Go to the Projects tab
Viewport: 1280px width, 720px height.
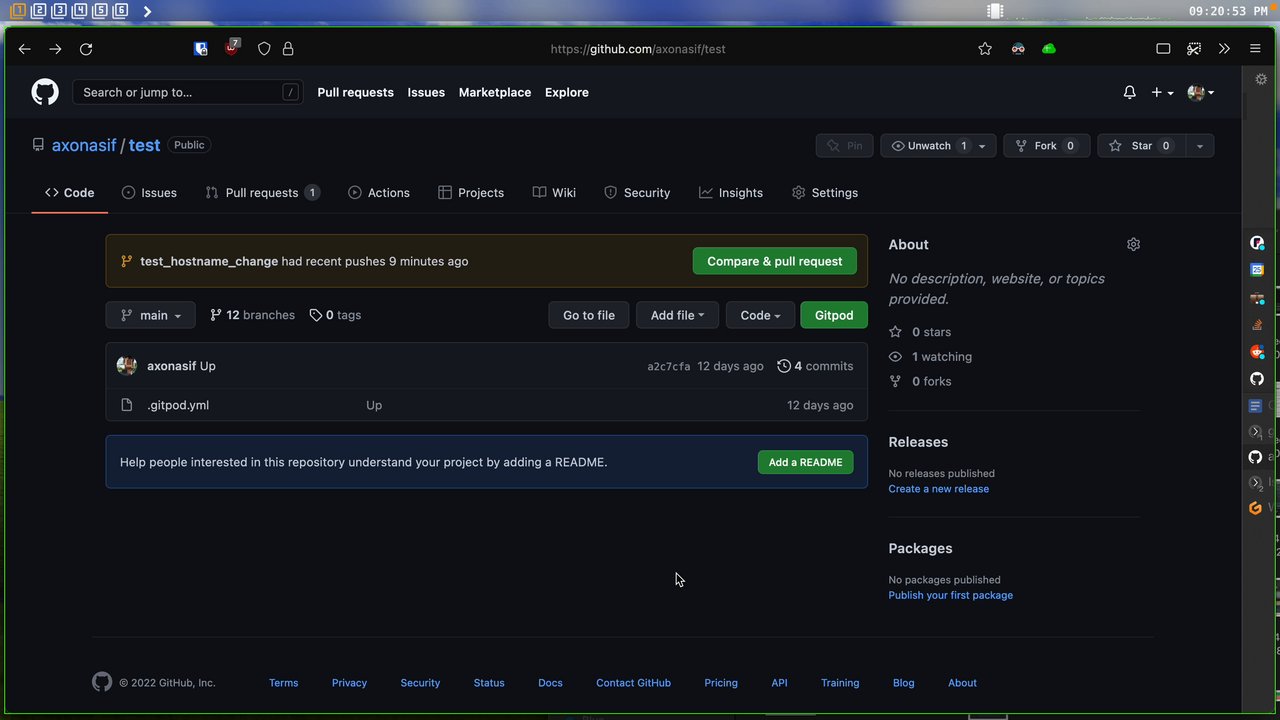tap(471, 193)
